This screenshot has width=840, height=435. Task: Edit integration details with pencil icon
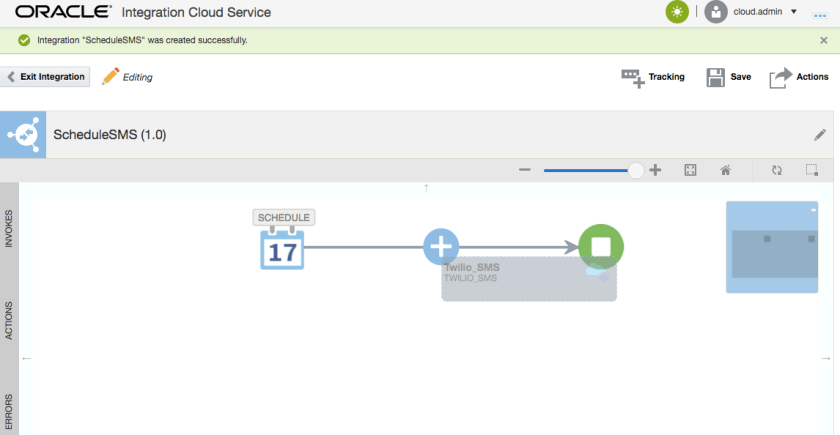click(x=820, y=134)
